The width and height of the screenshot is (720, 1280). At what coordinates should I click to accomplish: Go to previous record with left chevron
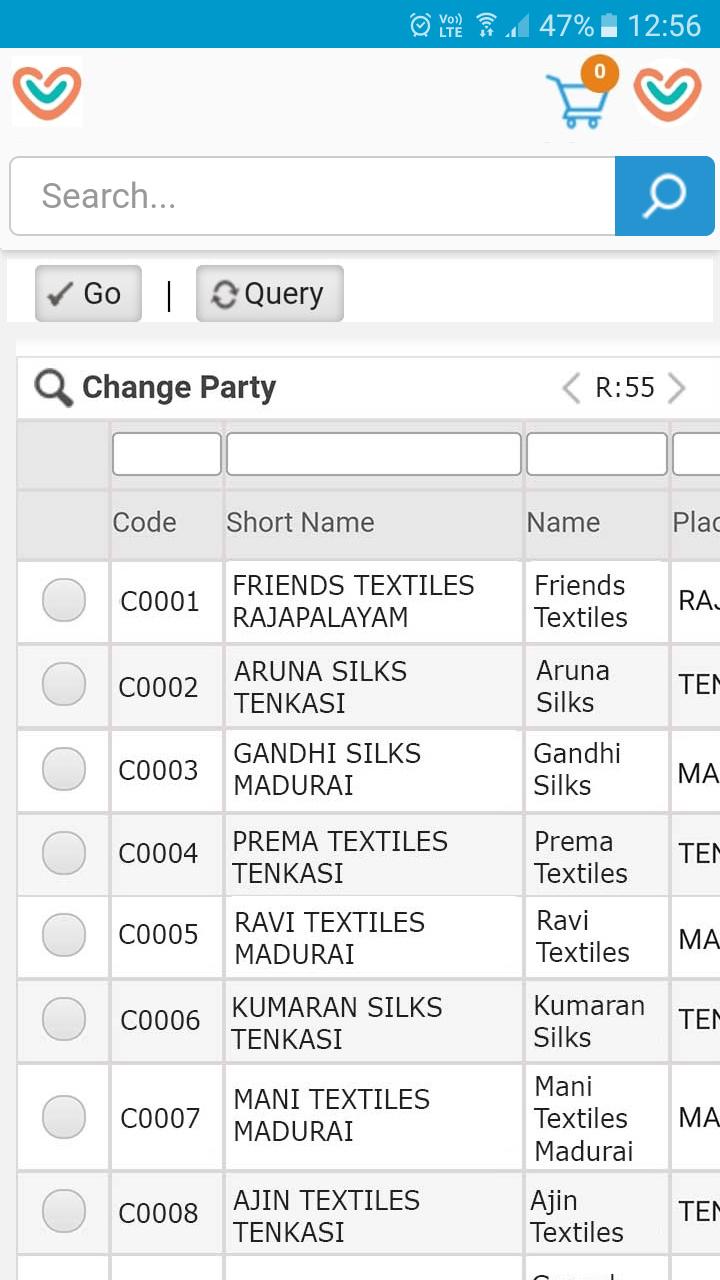[571, 388]
